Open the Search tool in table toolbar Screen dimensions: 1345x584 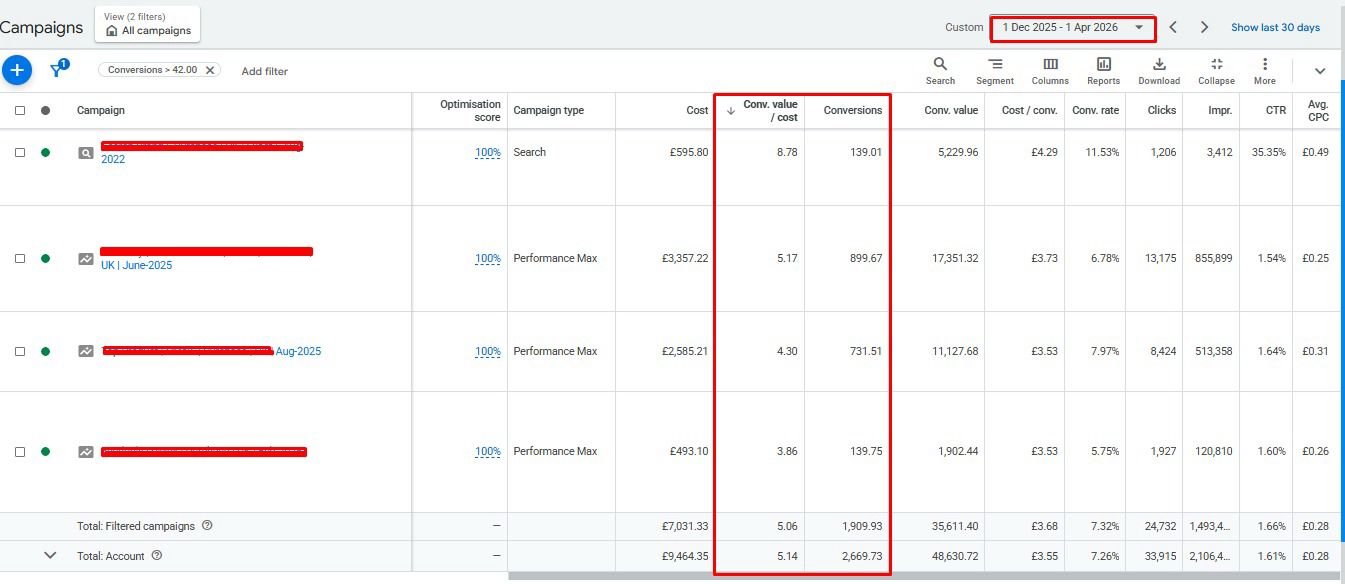coord(940,70)
